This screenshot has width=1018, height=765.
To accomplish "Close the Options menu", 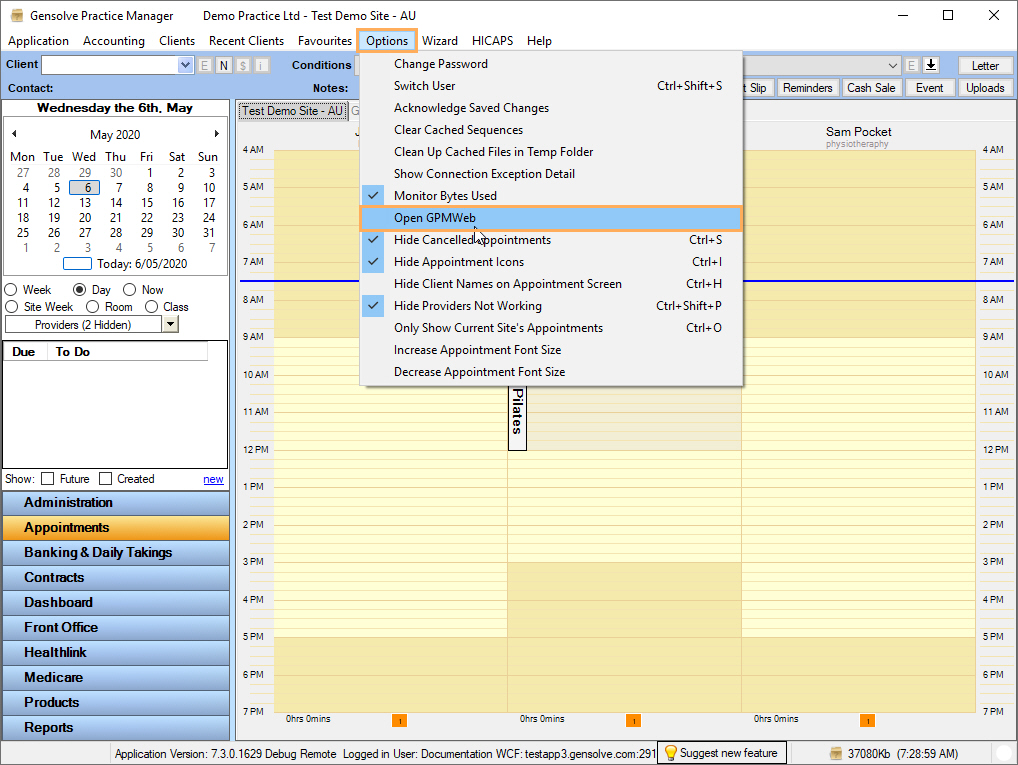I will pos(387,41).
